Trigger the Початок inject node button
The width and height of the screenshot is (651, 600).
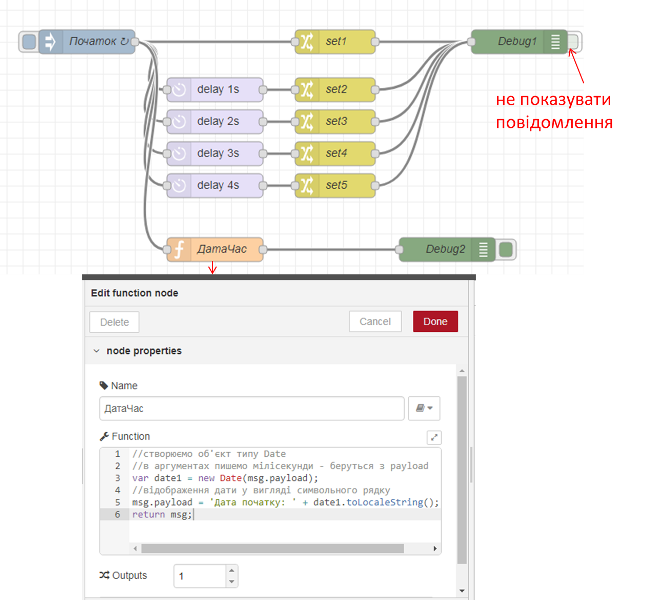pos(29,42)
